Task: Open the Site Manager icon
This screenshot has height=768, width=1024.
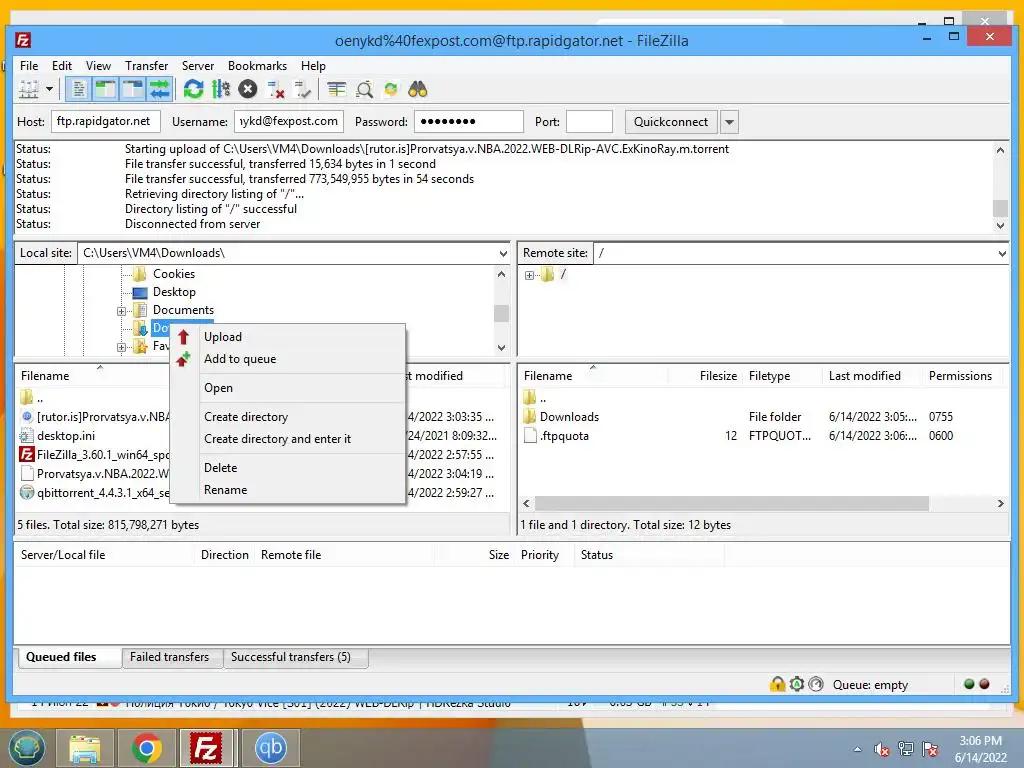Action: point(29,89)
